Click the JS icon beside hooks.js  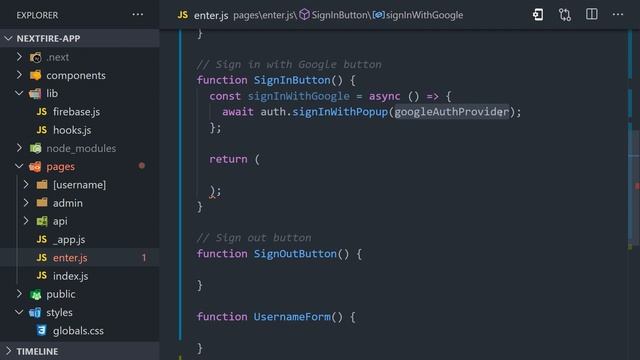pyautogui.click(x=42, y=130)
